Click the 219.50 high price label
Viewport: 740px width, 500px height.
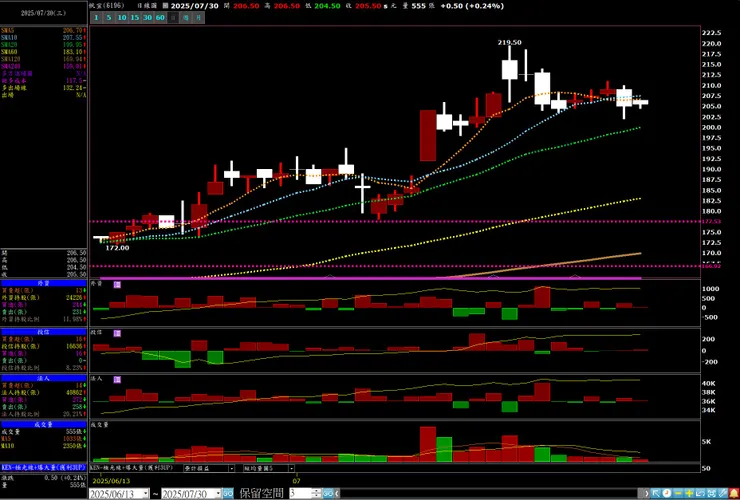[x=509, y=42]
